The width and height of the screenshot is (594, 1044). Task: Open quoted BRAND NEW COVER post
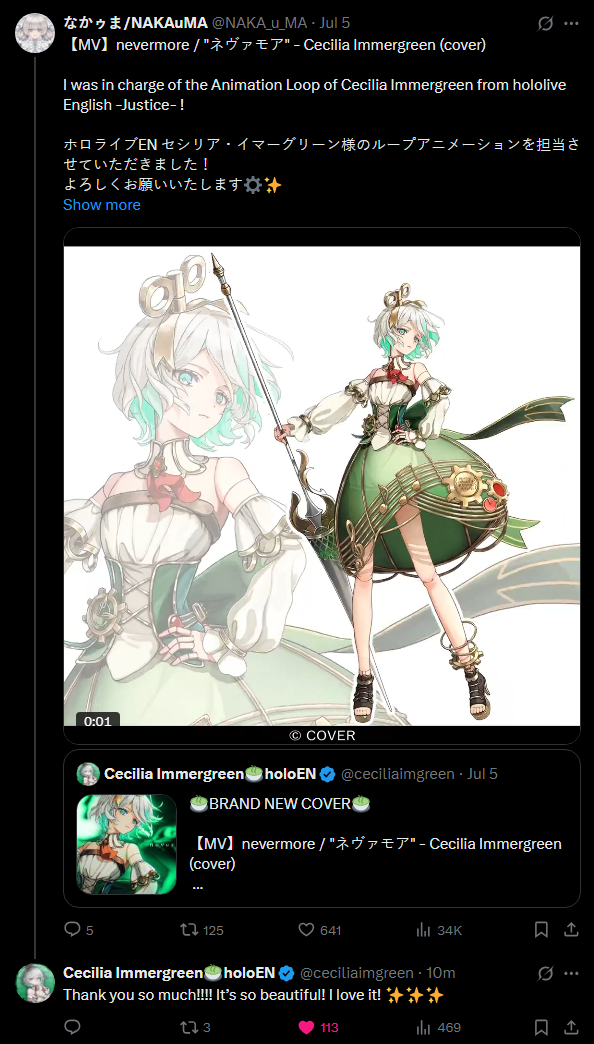(322, 828)
